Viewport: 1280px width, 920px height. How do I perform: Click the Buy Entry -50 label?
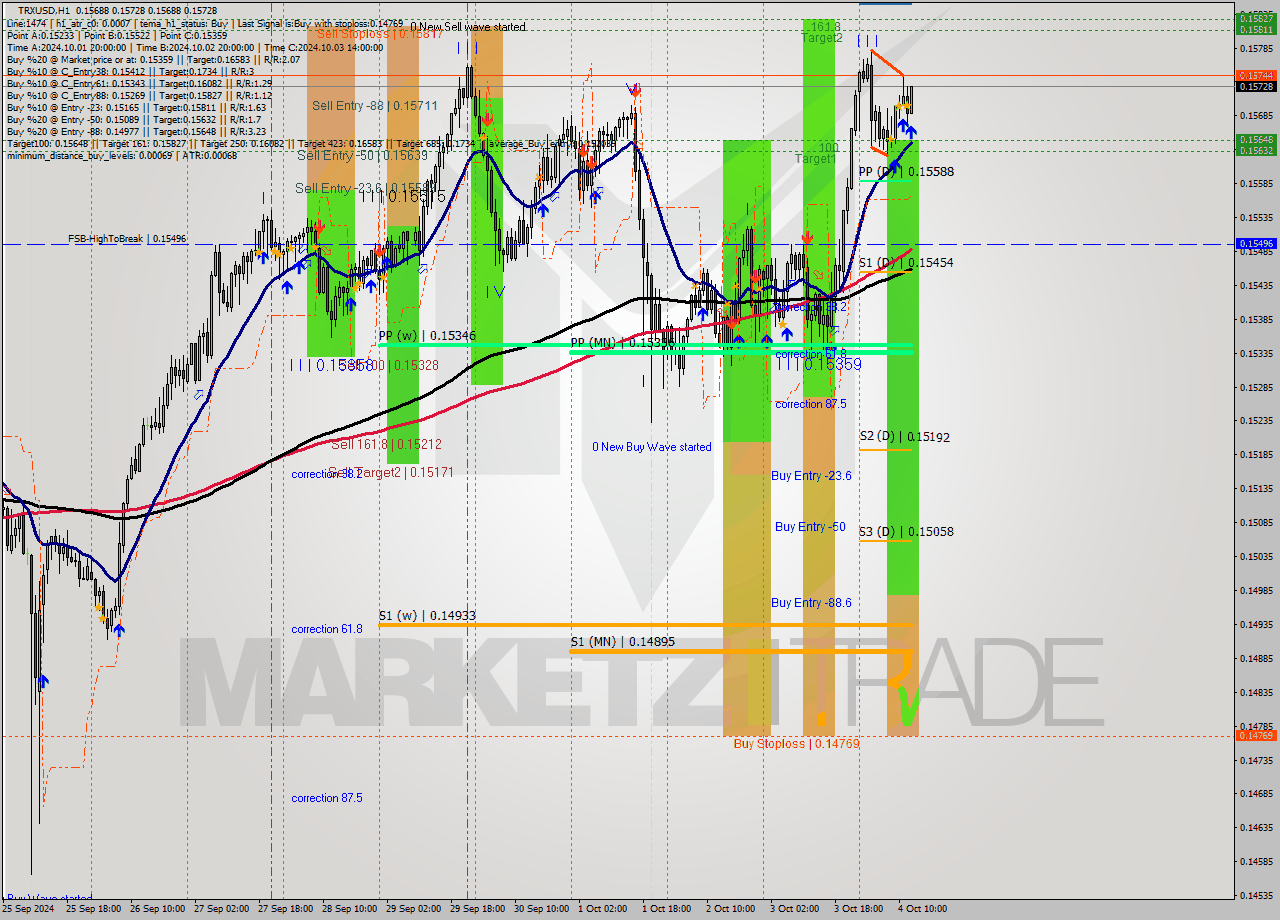[x=810, y=527]
